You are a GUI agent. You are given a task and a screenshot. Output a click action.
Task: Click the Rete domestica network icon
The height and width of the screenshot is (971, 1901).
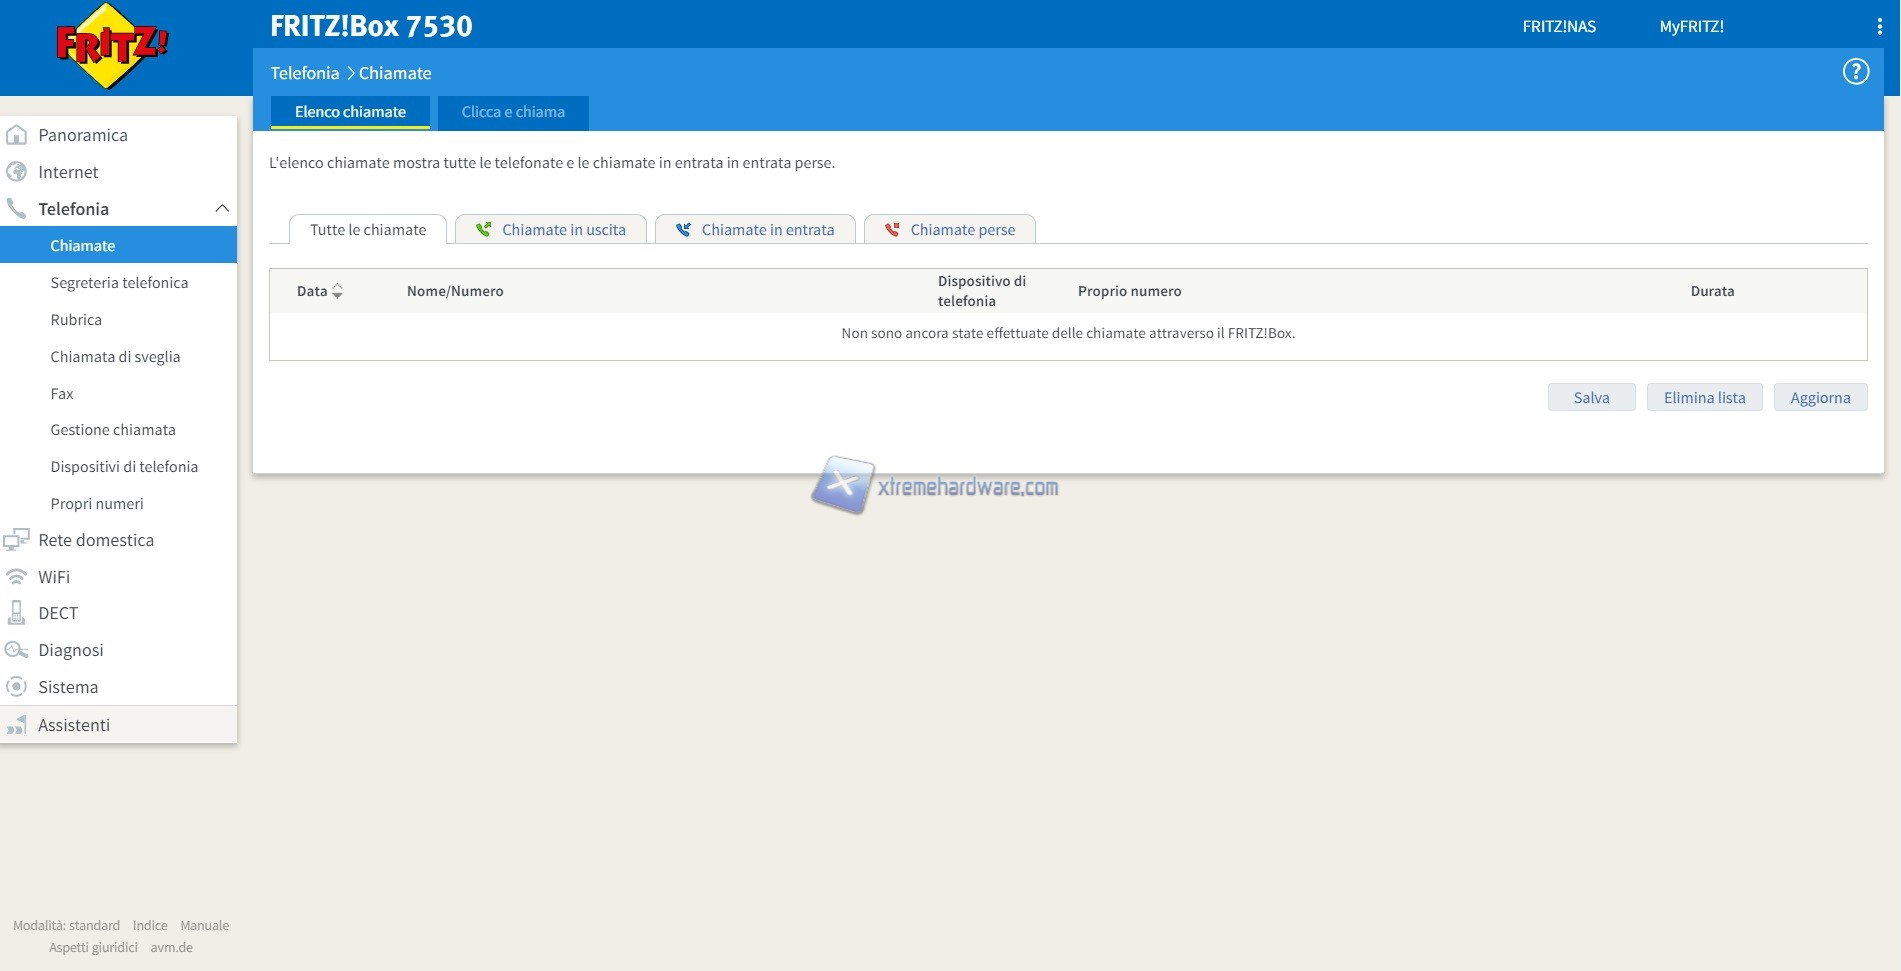pos(17,540)
